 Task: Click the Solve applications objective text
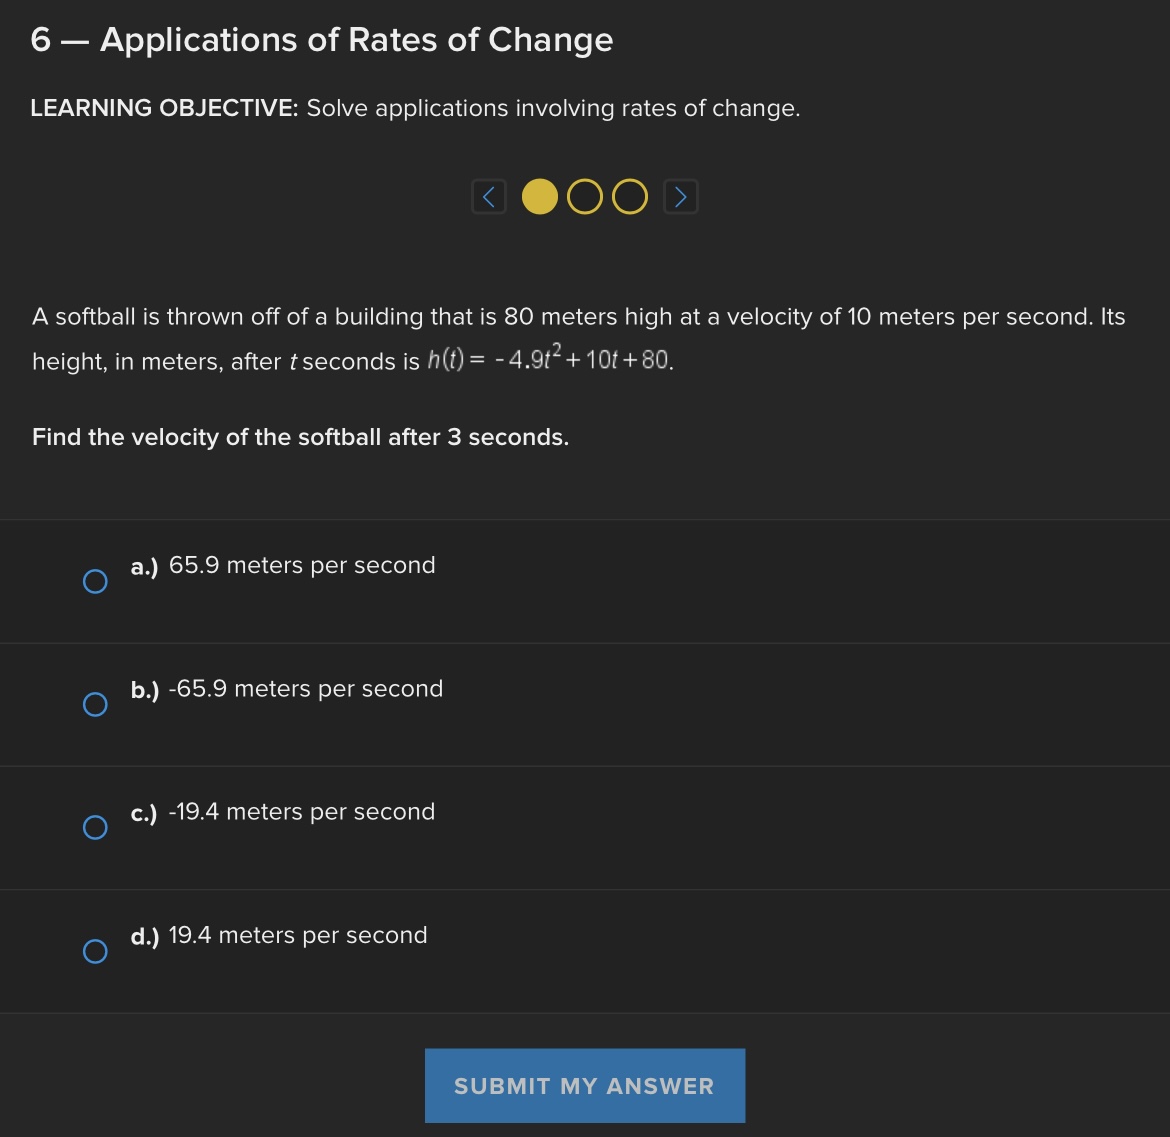tap(553, 108)
